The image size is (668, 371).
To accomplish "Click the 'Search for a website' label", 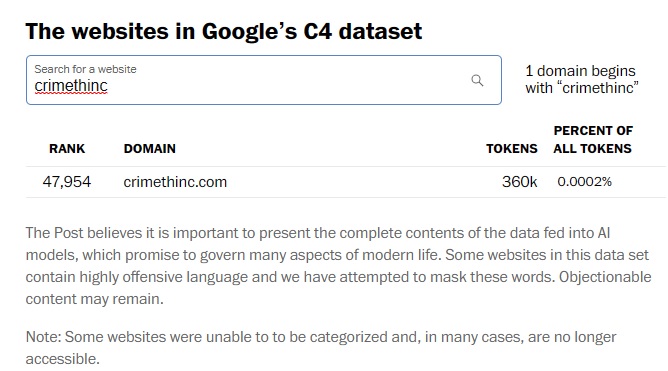I will (x=85, y=69).
